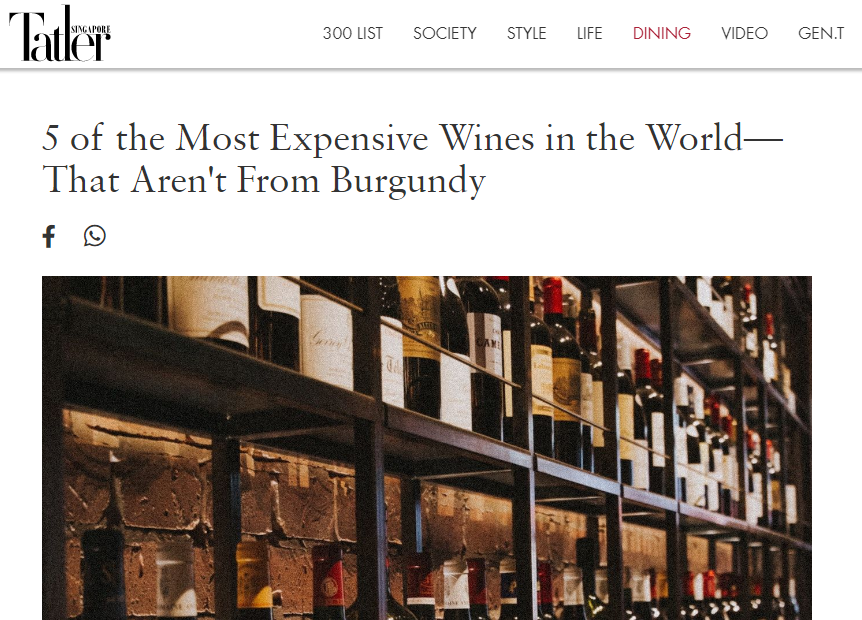Go home via the Tatler logo
862x620 pixels.
(x=59, y=34)
